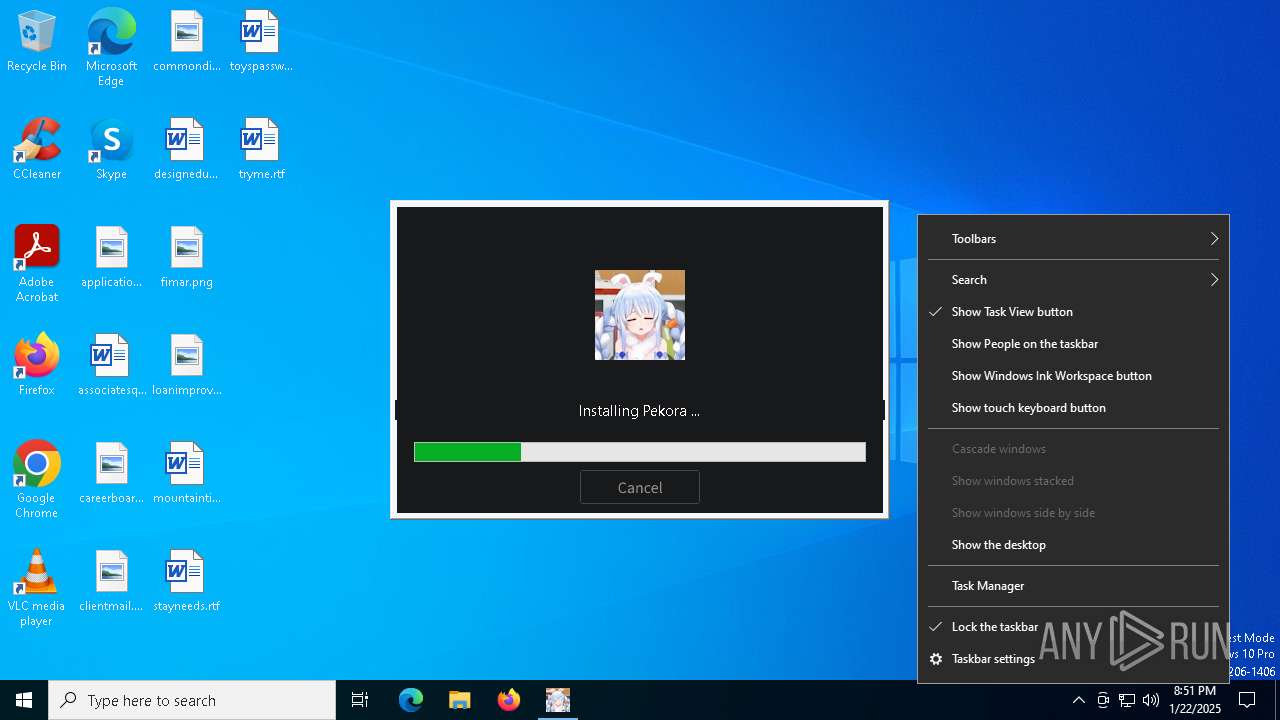Select the loanimprov... image file icon

pyautogui.click(x=186, y=366)
